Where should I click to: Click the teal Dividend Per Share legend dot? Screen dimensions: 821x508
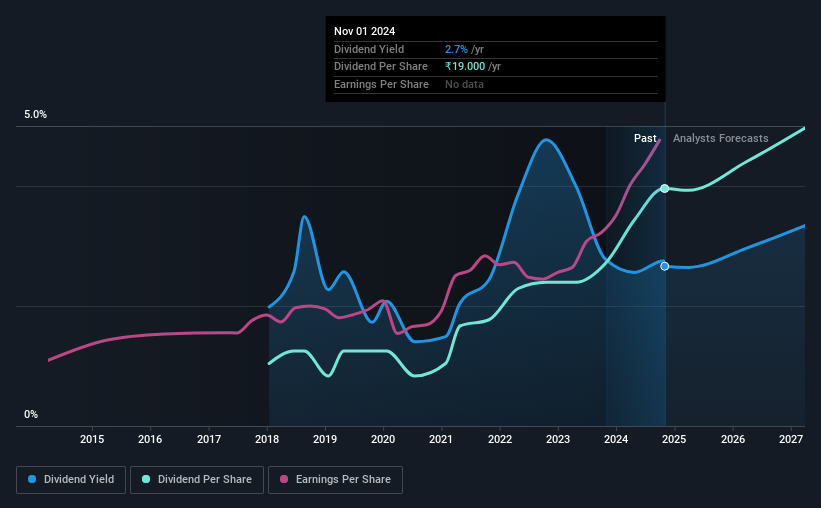146,479
